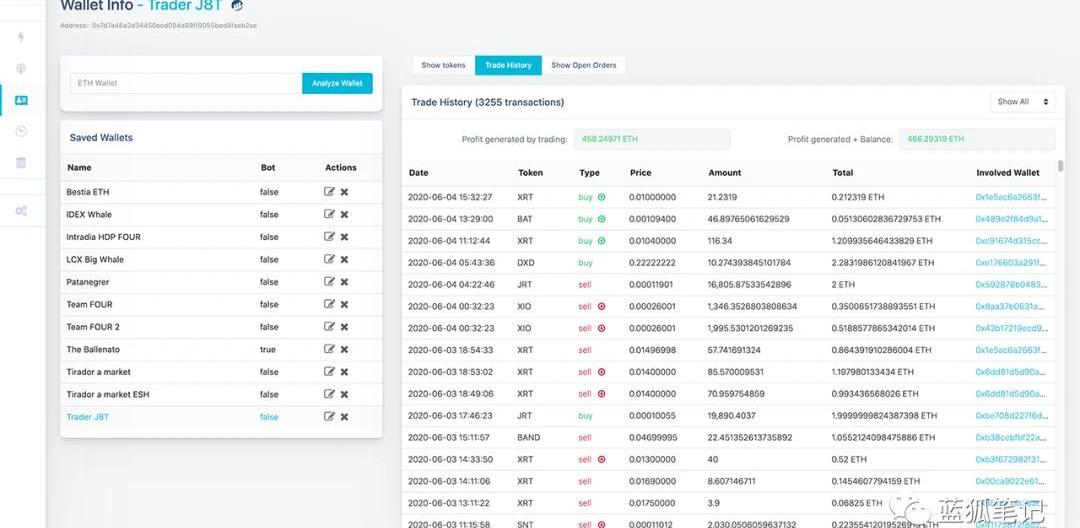The height and width of the screenshot is (528, 1080).
Task: Open the lightbulb sidebar icon
Action: click(21, 69)
